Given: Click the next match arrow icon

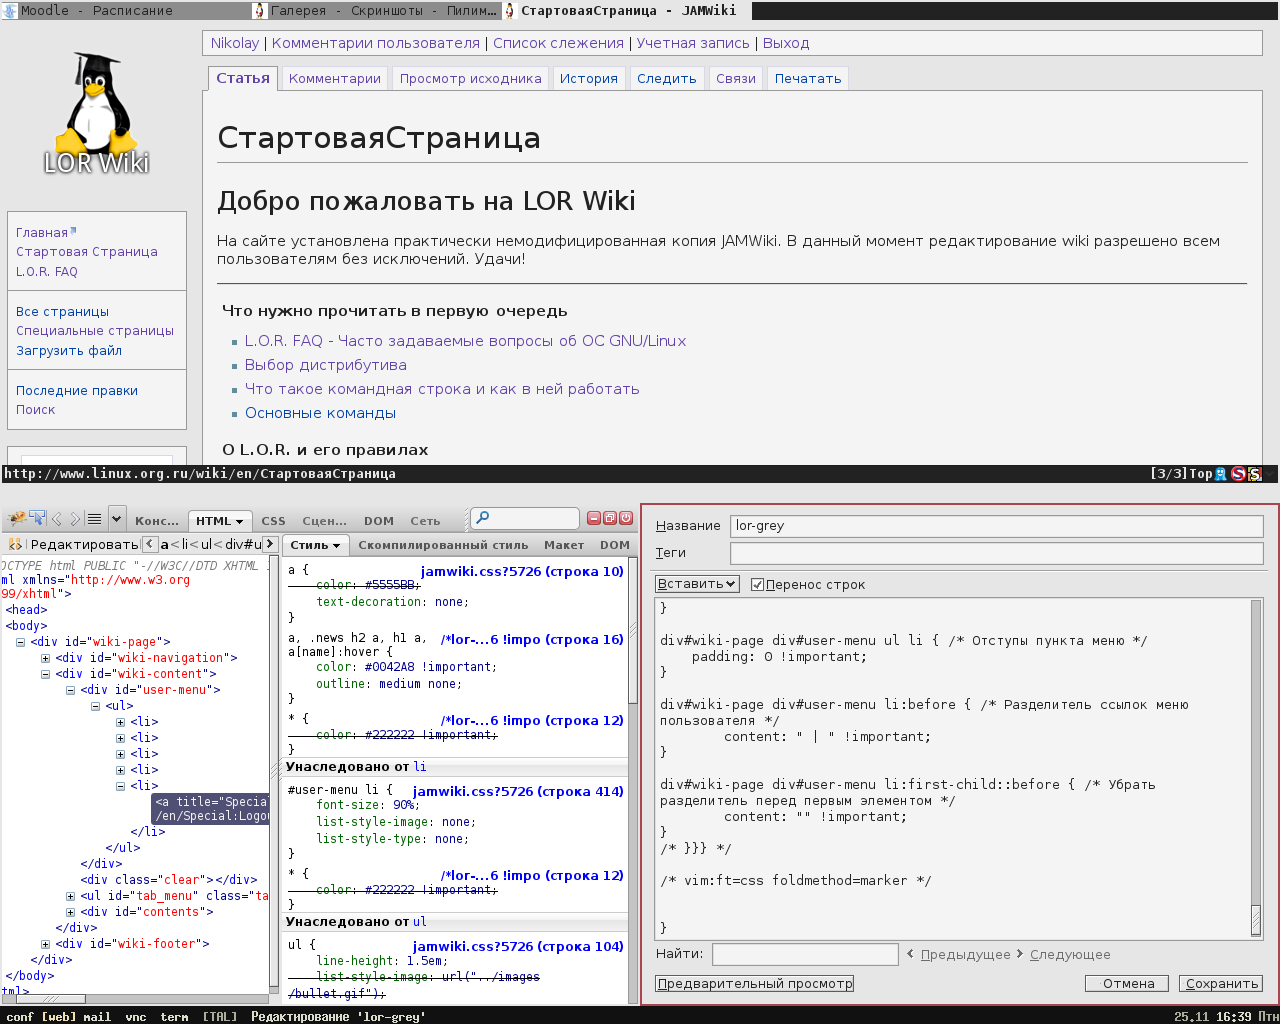Looking at the screenshot, I should [x=1020, y=954].
